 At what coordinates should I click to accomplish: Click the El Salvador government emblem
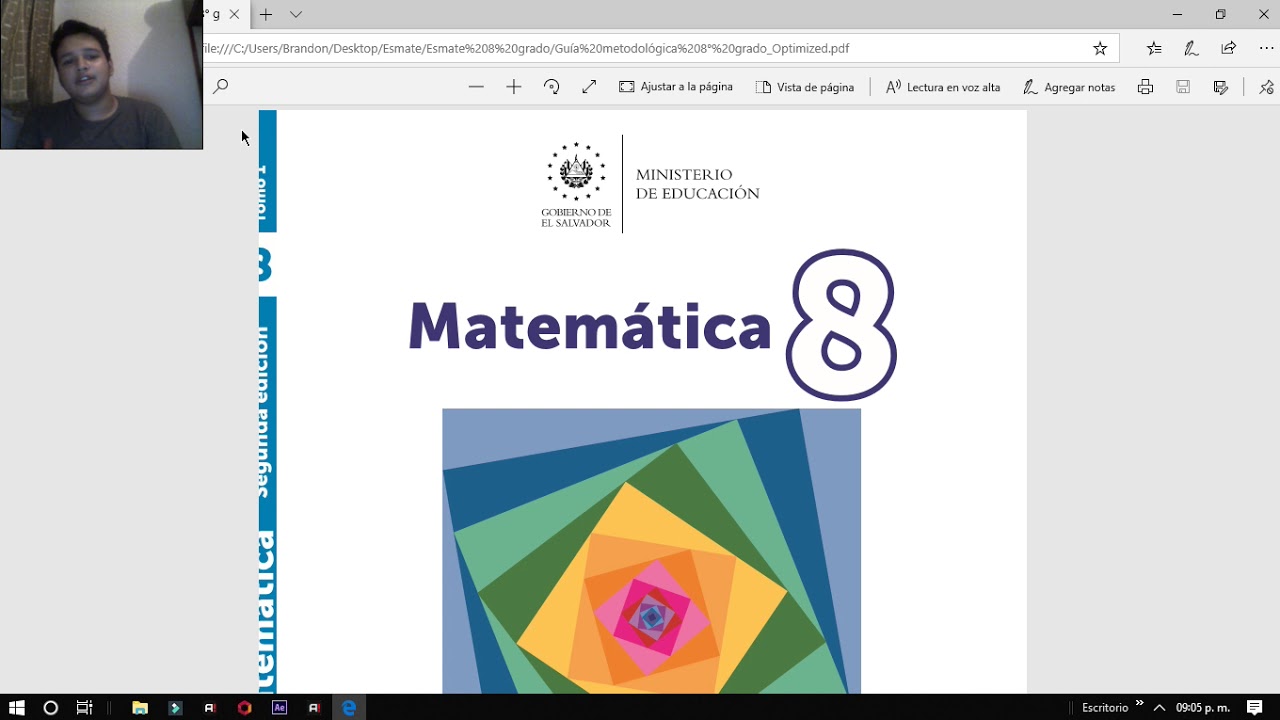click(576, 171)
